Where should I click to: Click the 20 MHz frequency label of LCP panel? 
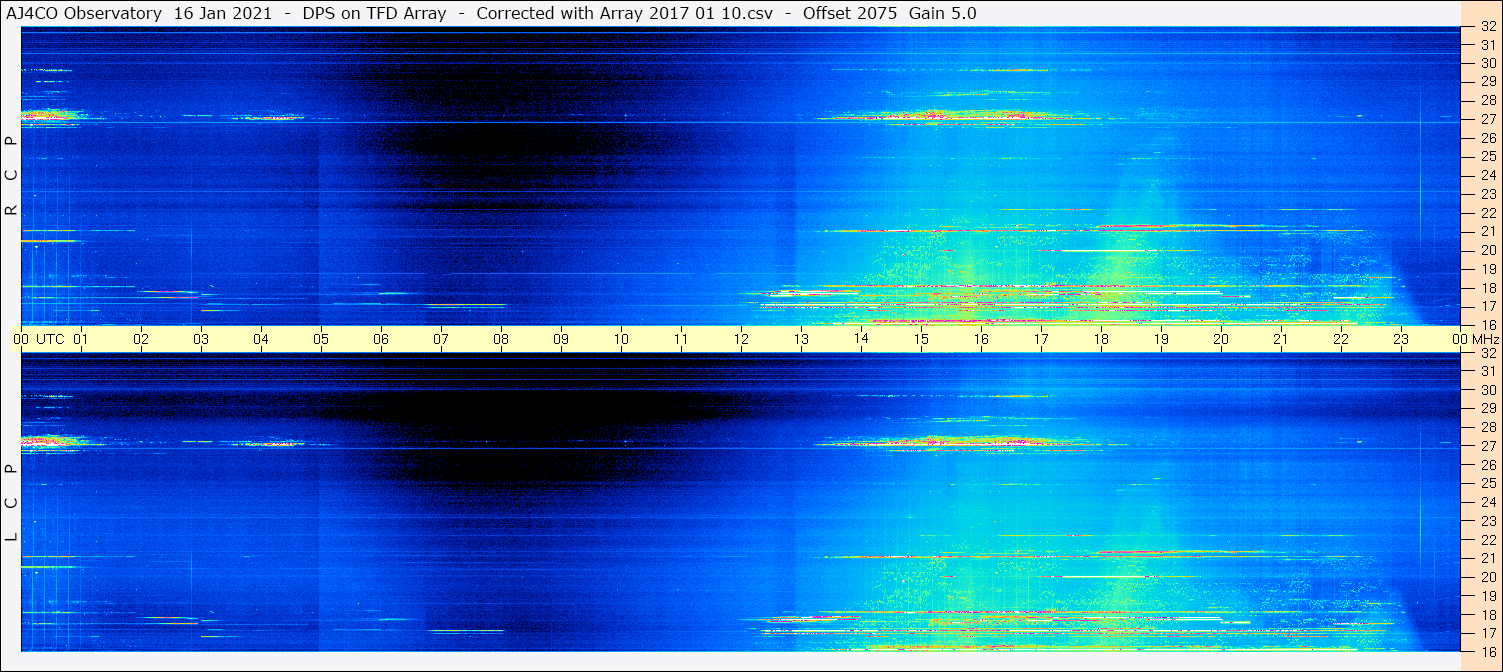click(1487, 577)
